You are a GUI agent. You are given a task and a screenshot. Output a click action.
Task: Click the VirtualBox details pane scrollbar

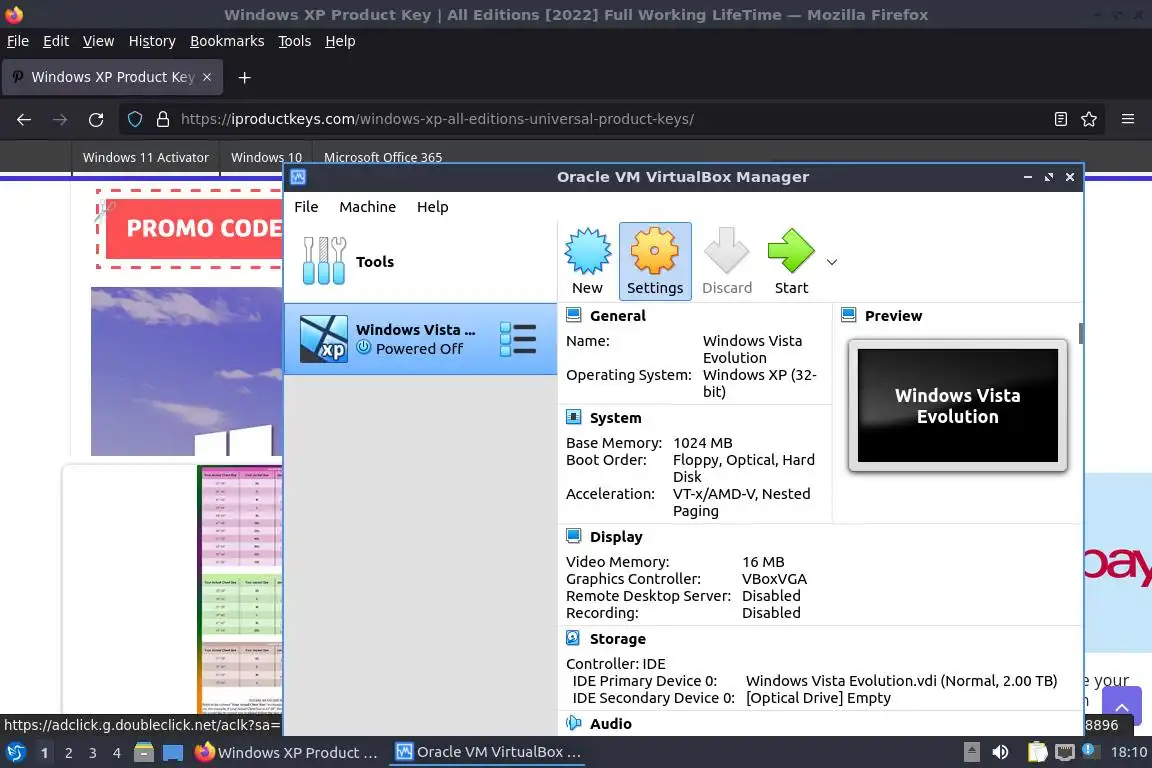pyautogui.click(x=1081, y=333)
